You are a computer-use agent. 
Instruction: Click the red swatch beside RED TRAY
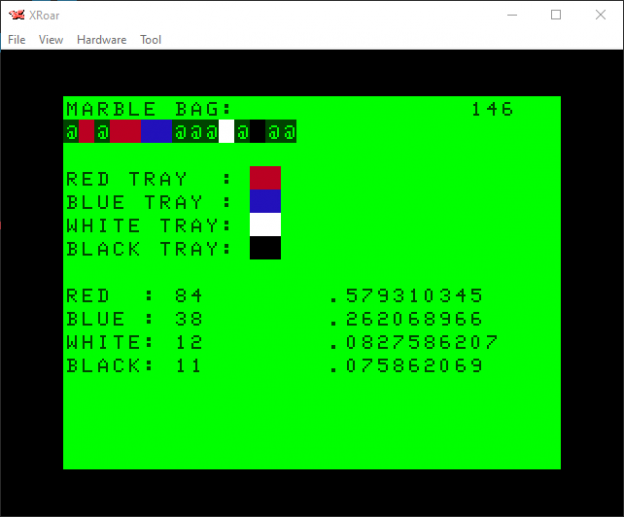pyautogui.click(x=265, y=178)
